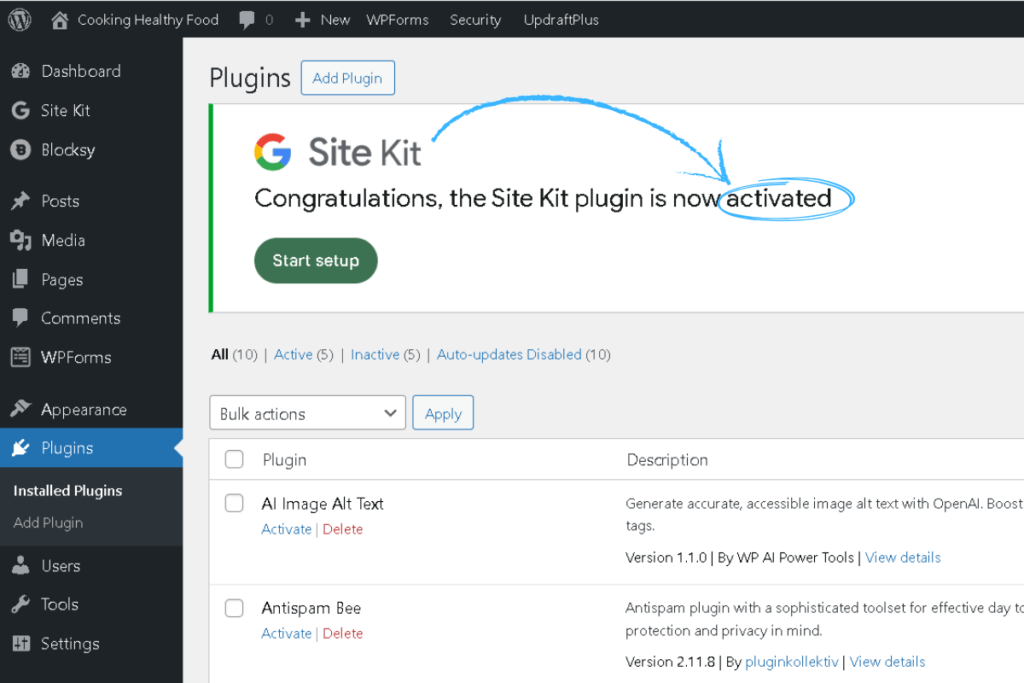Check the AI Image Alt Text plugin checkbox

coord(234,503)
